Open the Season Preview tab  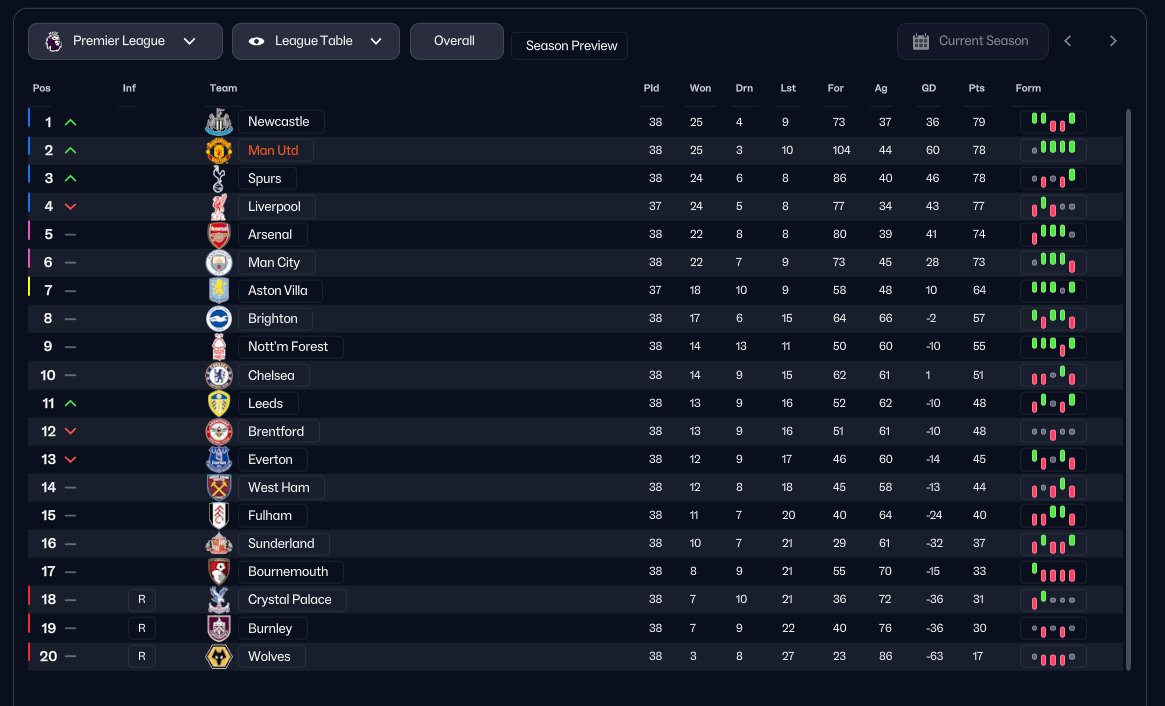click(x=570, y=46)
